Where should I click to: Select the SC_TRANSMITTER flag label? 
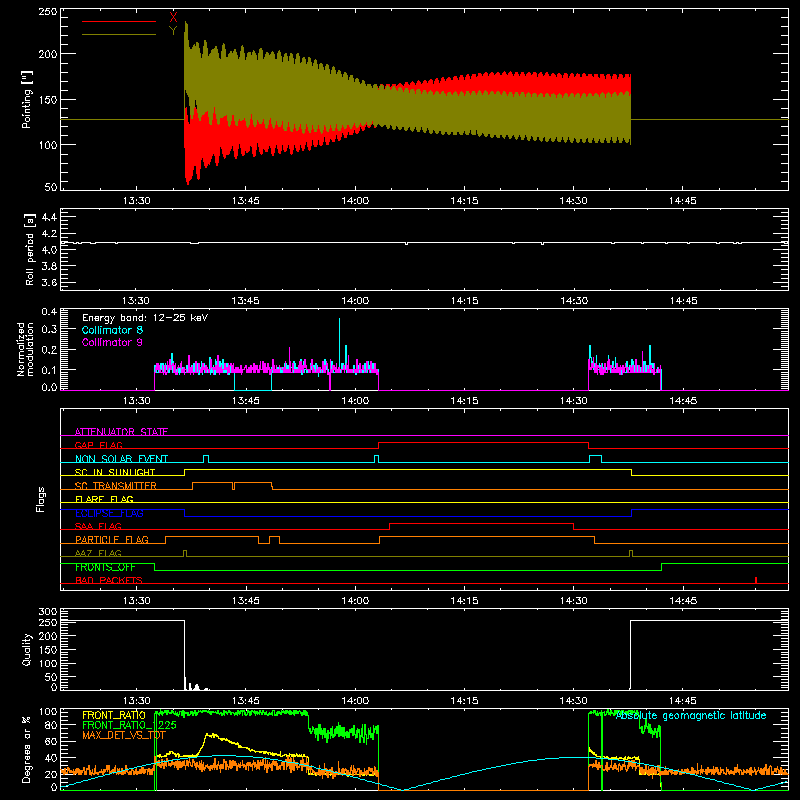[x=116, y=486]
